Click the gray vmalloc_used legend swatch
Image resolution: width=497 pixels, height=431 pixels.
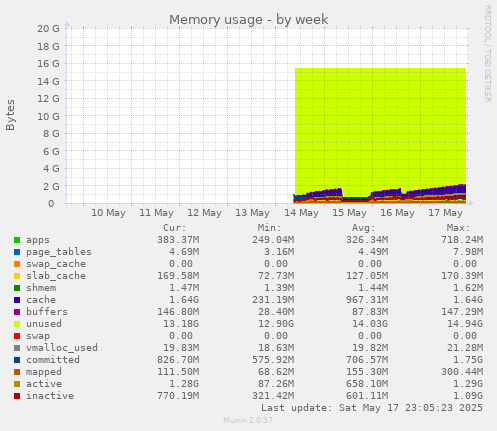17,348
